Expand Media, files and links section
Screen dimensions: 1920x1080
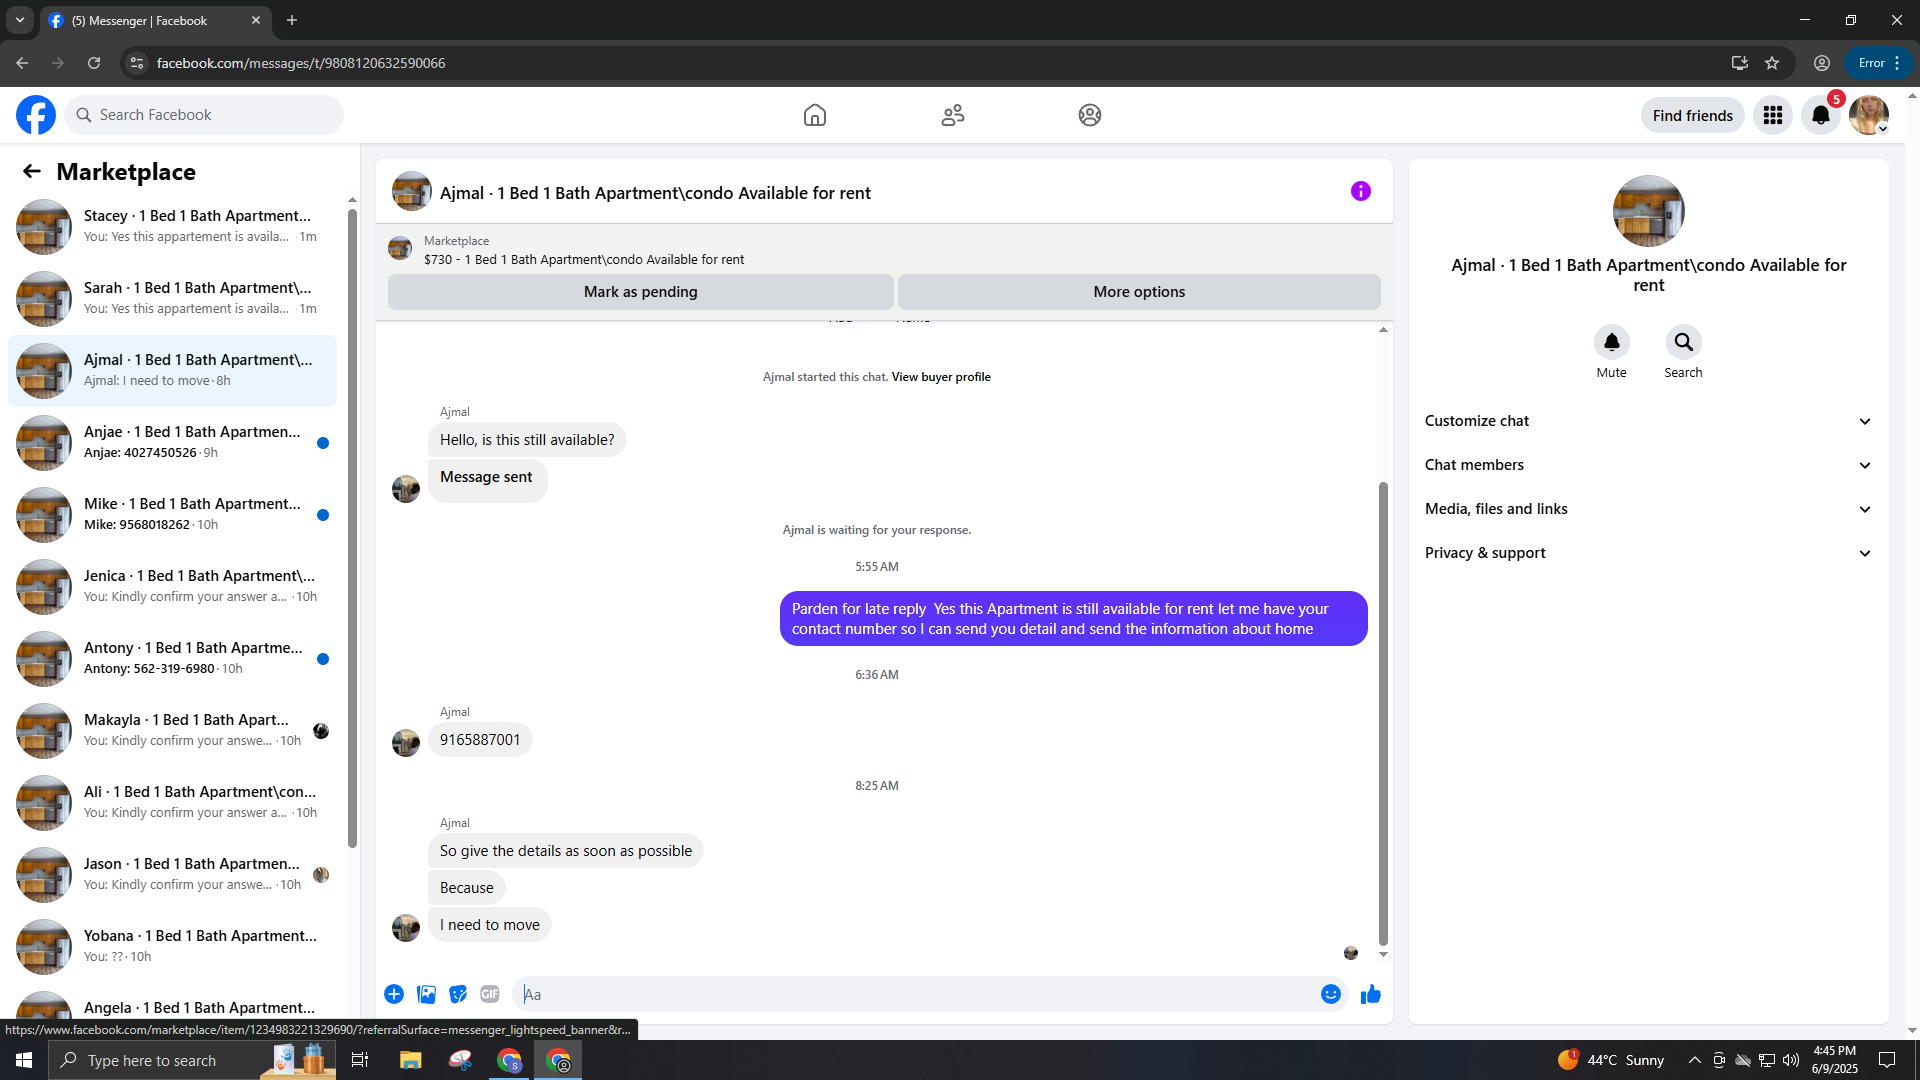point(1648,509)
